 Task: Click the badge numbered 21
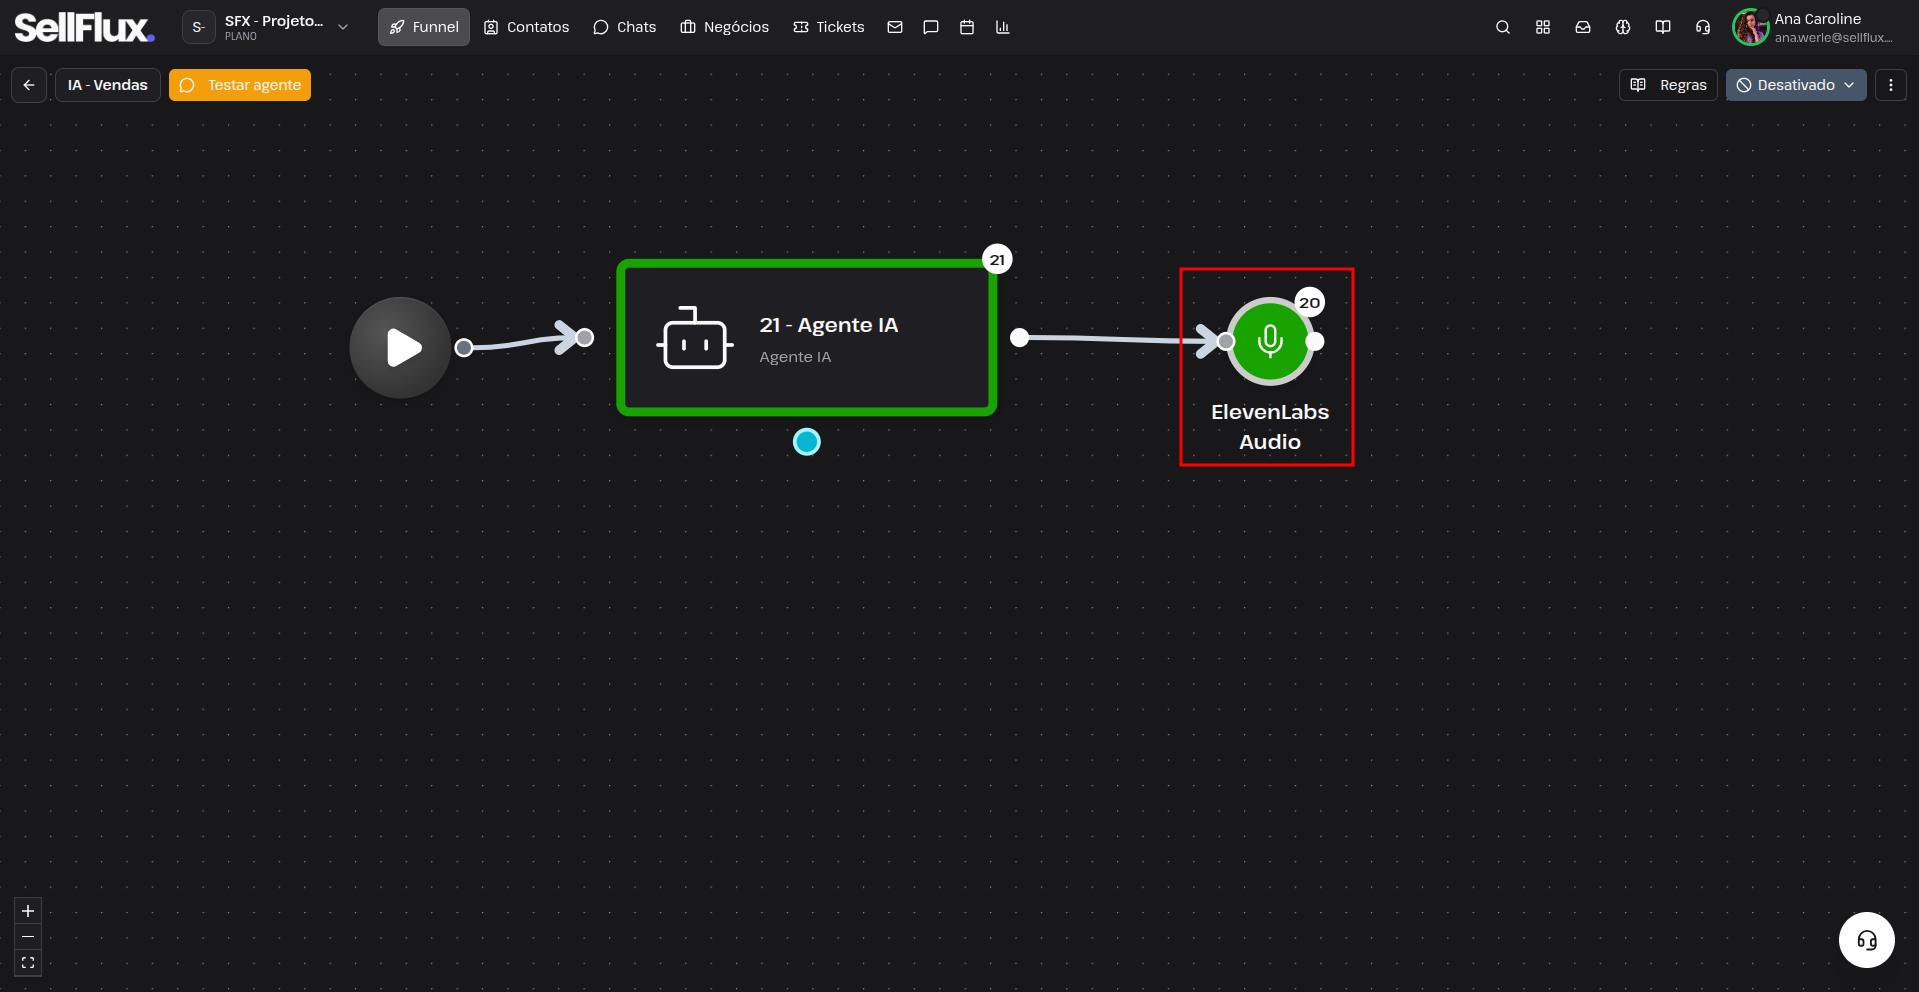[997, 260]
